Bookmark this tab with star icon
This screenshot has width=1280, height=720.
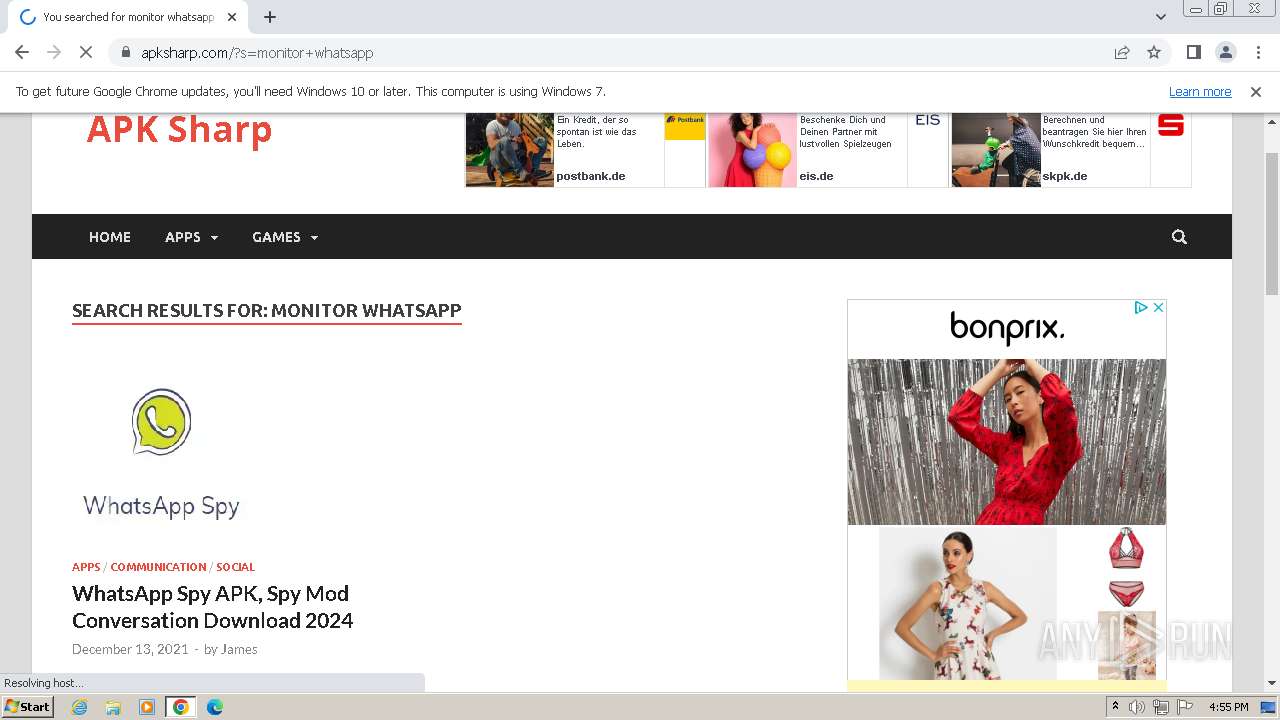(1154, 53)
